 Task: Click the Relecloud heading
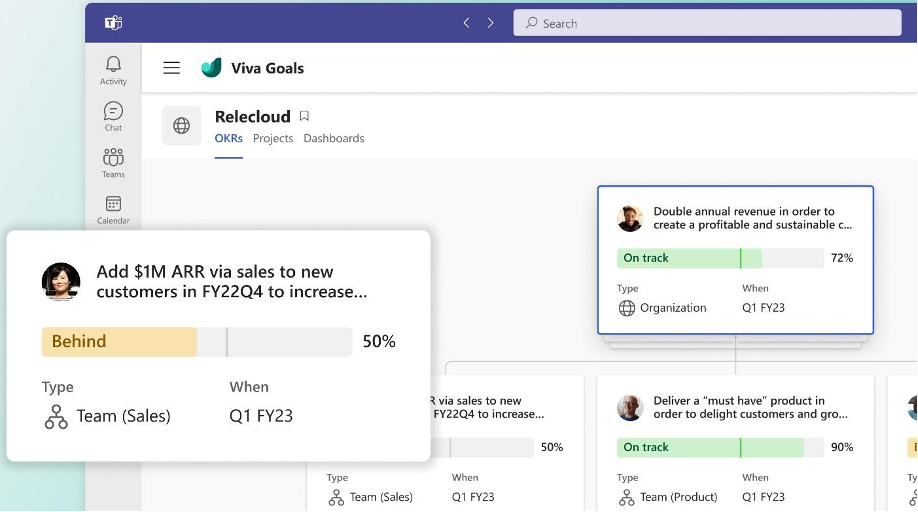(252, 116)
